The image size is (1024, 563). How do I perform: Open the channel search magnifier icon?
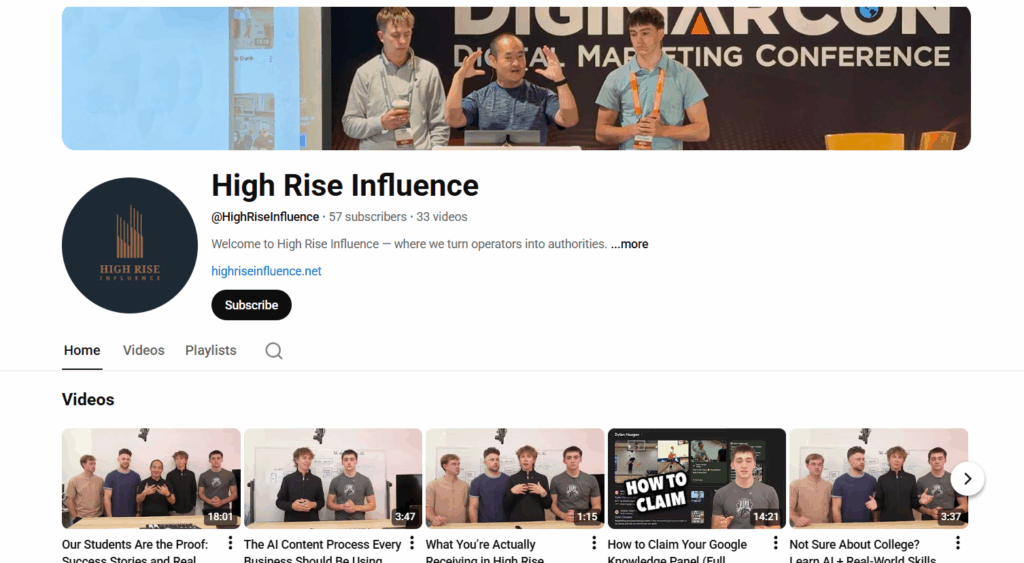click(x=274, y=351)
